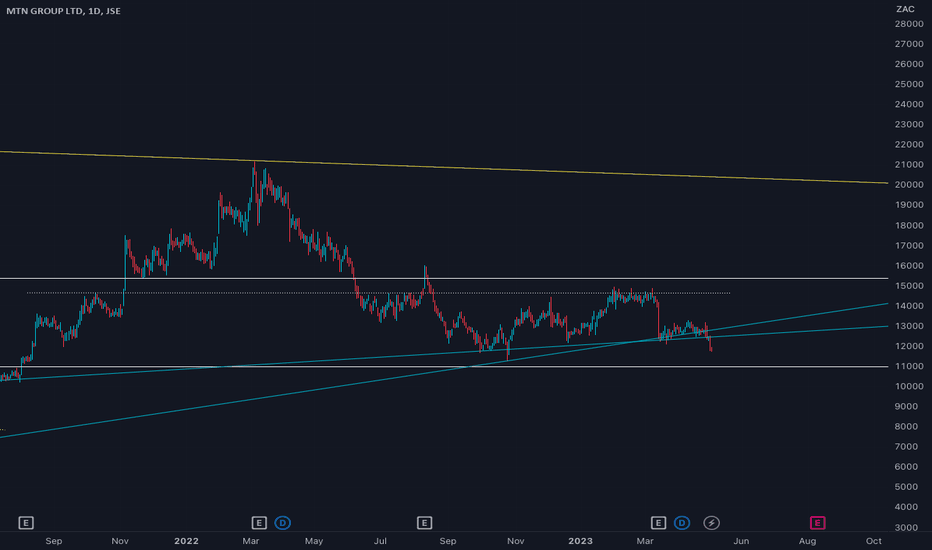Select the 10000 price level label

click(909, 386)
